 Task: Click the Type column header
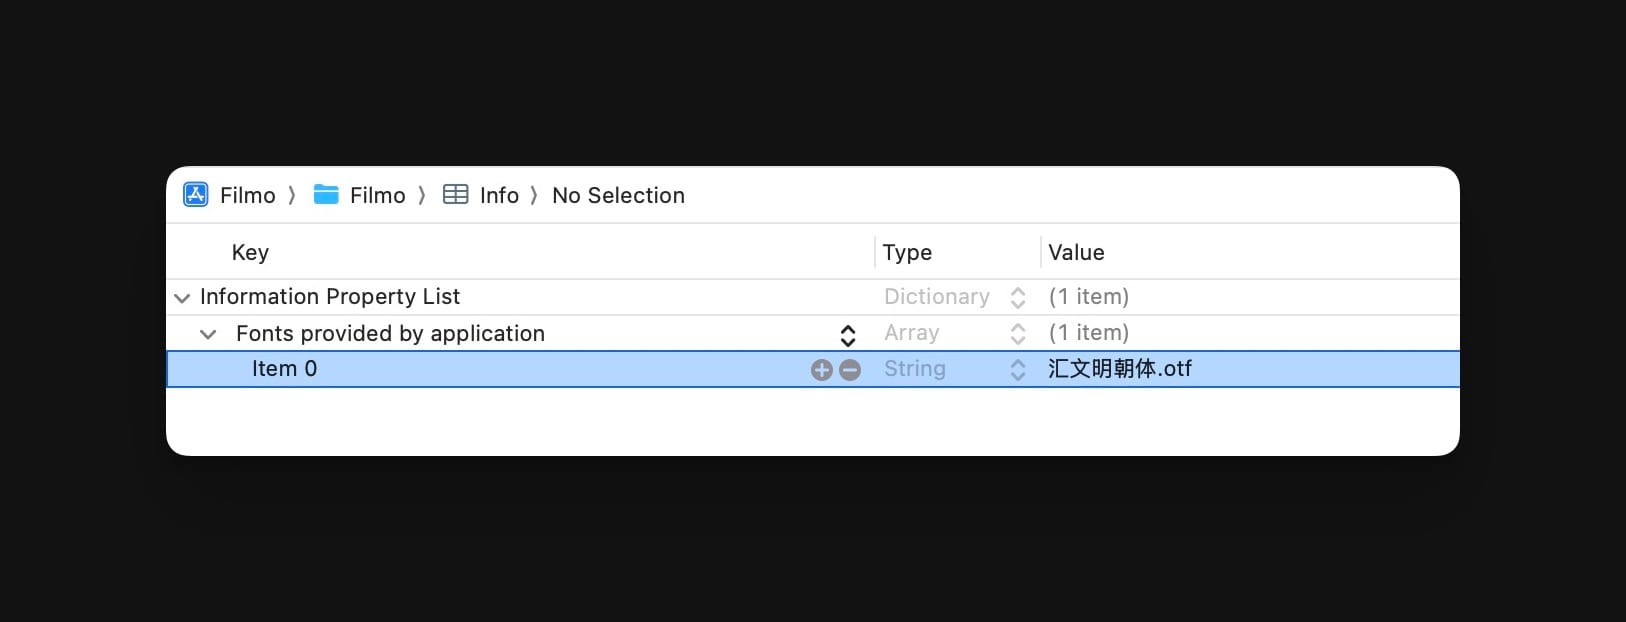[907, 252]
